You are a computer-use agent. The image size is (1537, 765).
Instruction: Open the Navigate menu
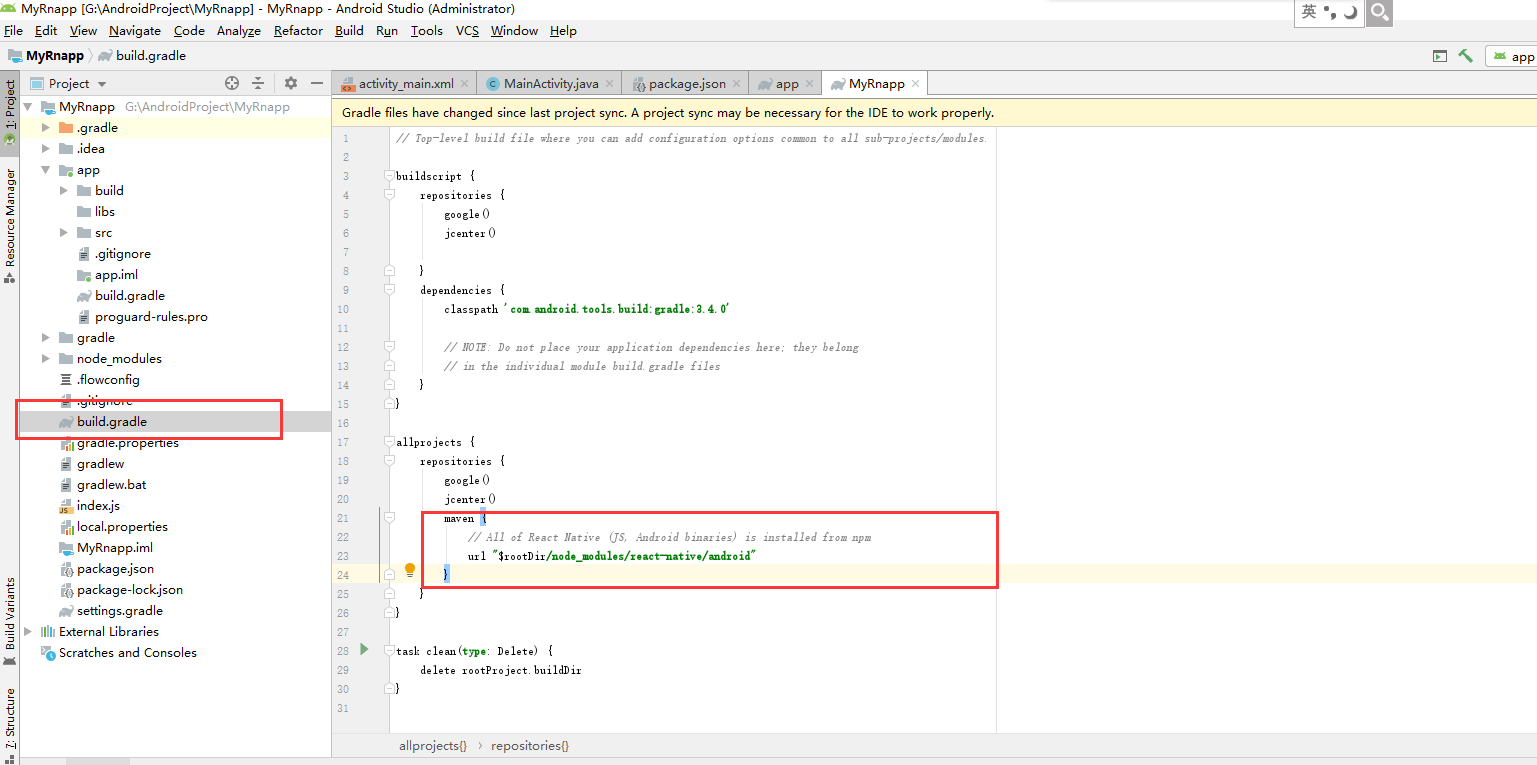coord(135,31)
